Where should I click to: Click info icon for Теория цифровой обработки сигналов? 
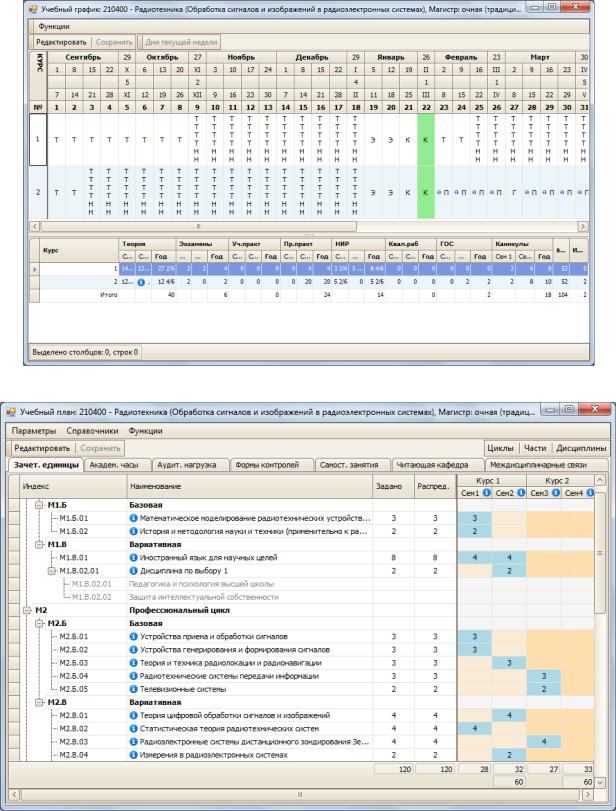[133, 715]
